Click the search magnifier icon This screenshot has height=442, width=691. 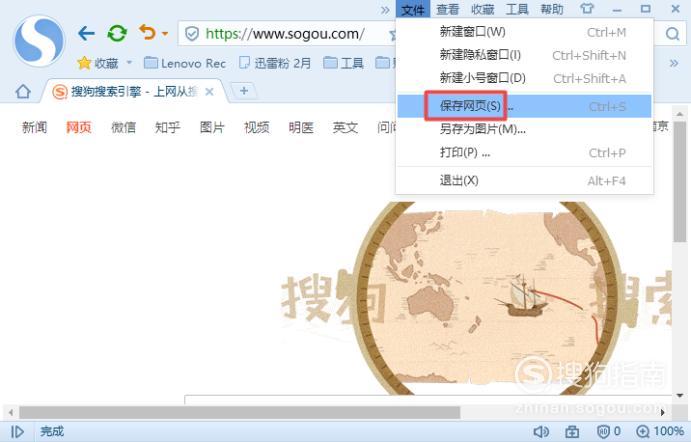pyautogui.click(x=672, y=33)
